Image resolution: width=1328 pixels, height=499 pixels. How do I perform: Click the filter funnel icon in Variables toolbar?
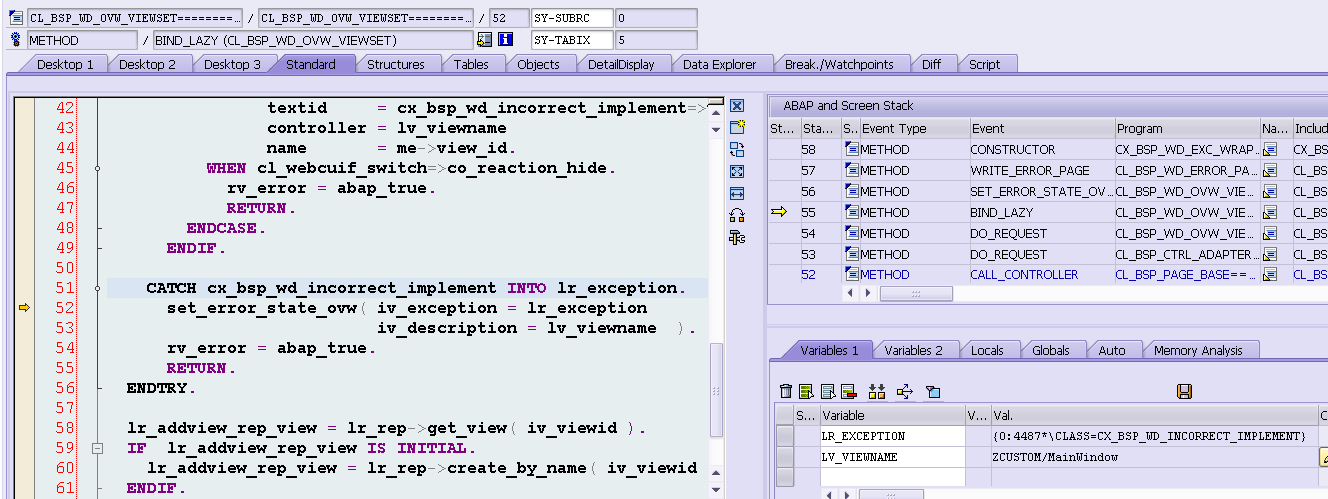pyautogui.click(x=933, y=391)
